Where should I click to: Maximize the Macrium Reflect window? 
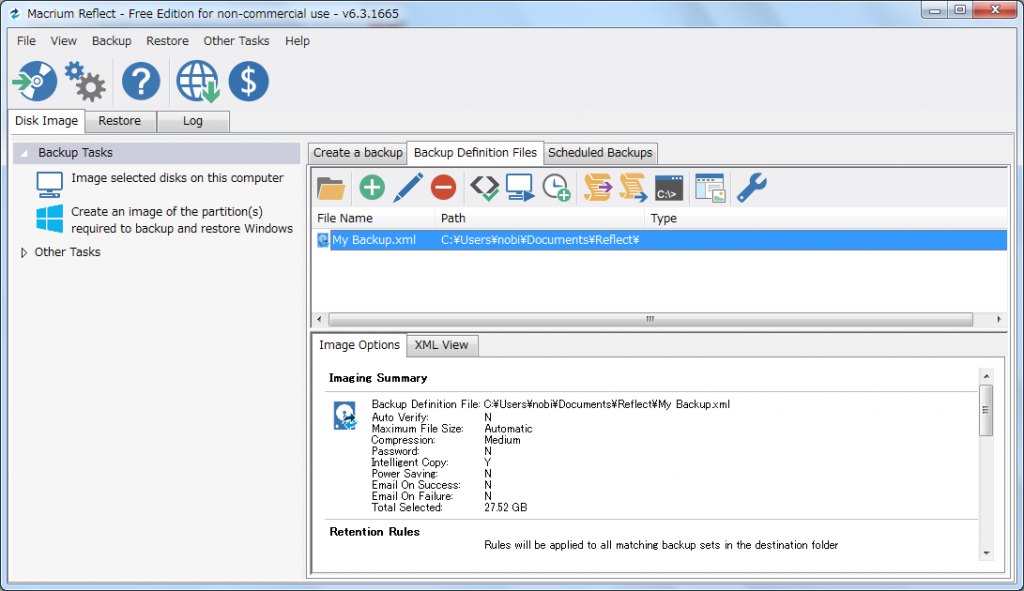pyautogui.click(x=960, y=10)
